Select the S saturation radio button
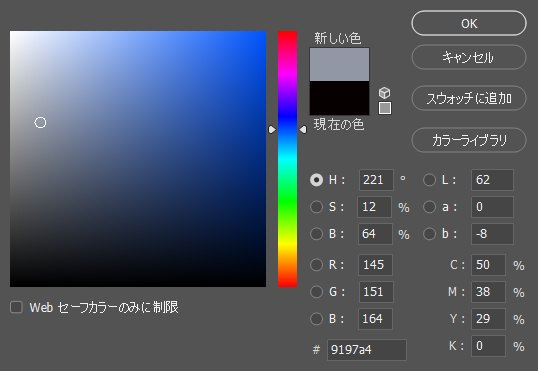538x371 pixels. (x=316, y=207)
